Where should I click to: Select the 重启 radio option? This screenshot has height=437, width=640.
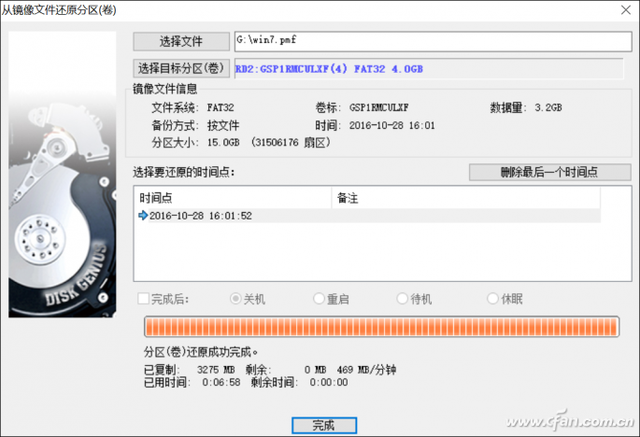[318, 299]
